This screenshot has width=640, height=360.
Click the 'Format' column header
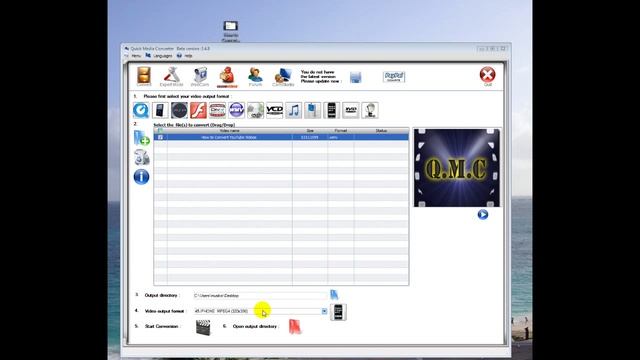[x=341, y=131]
